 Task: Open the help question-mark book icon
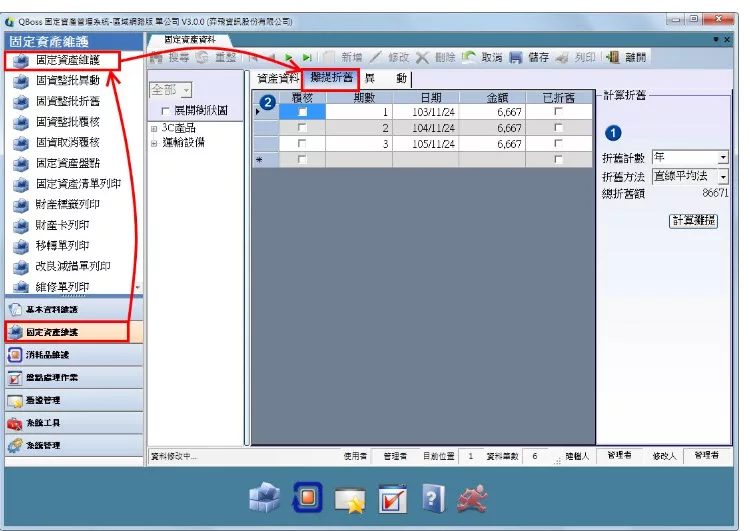[434, 497]
